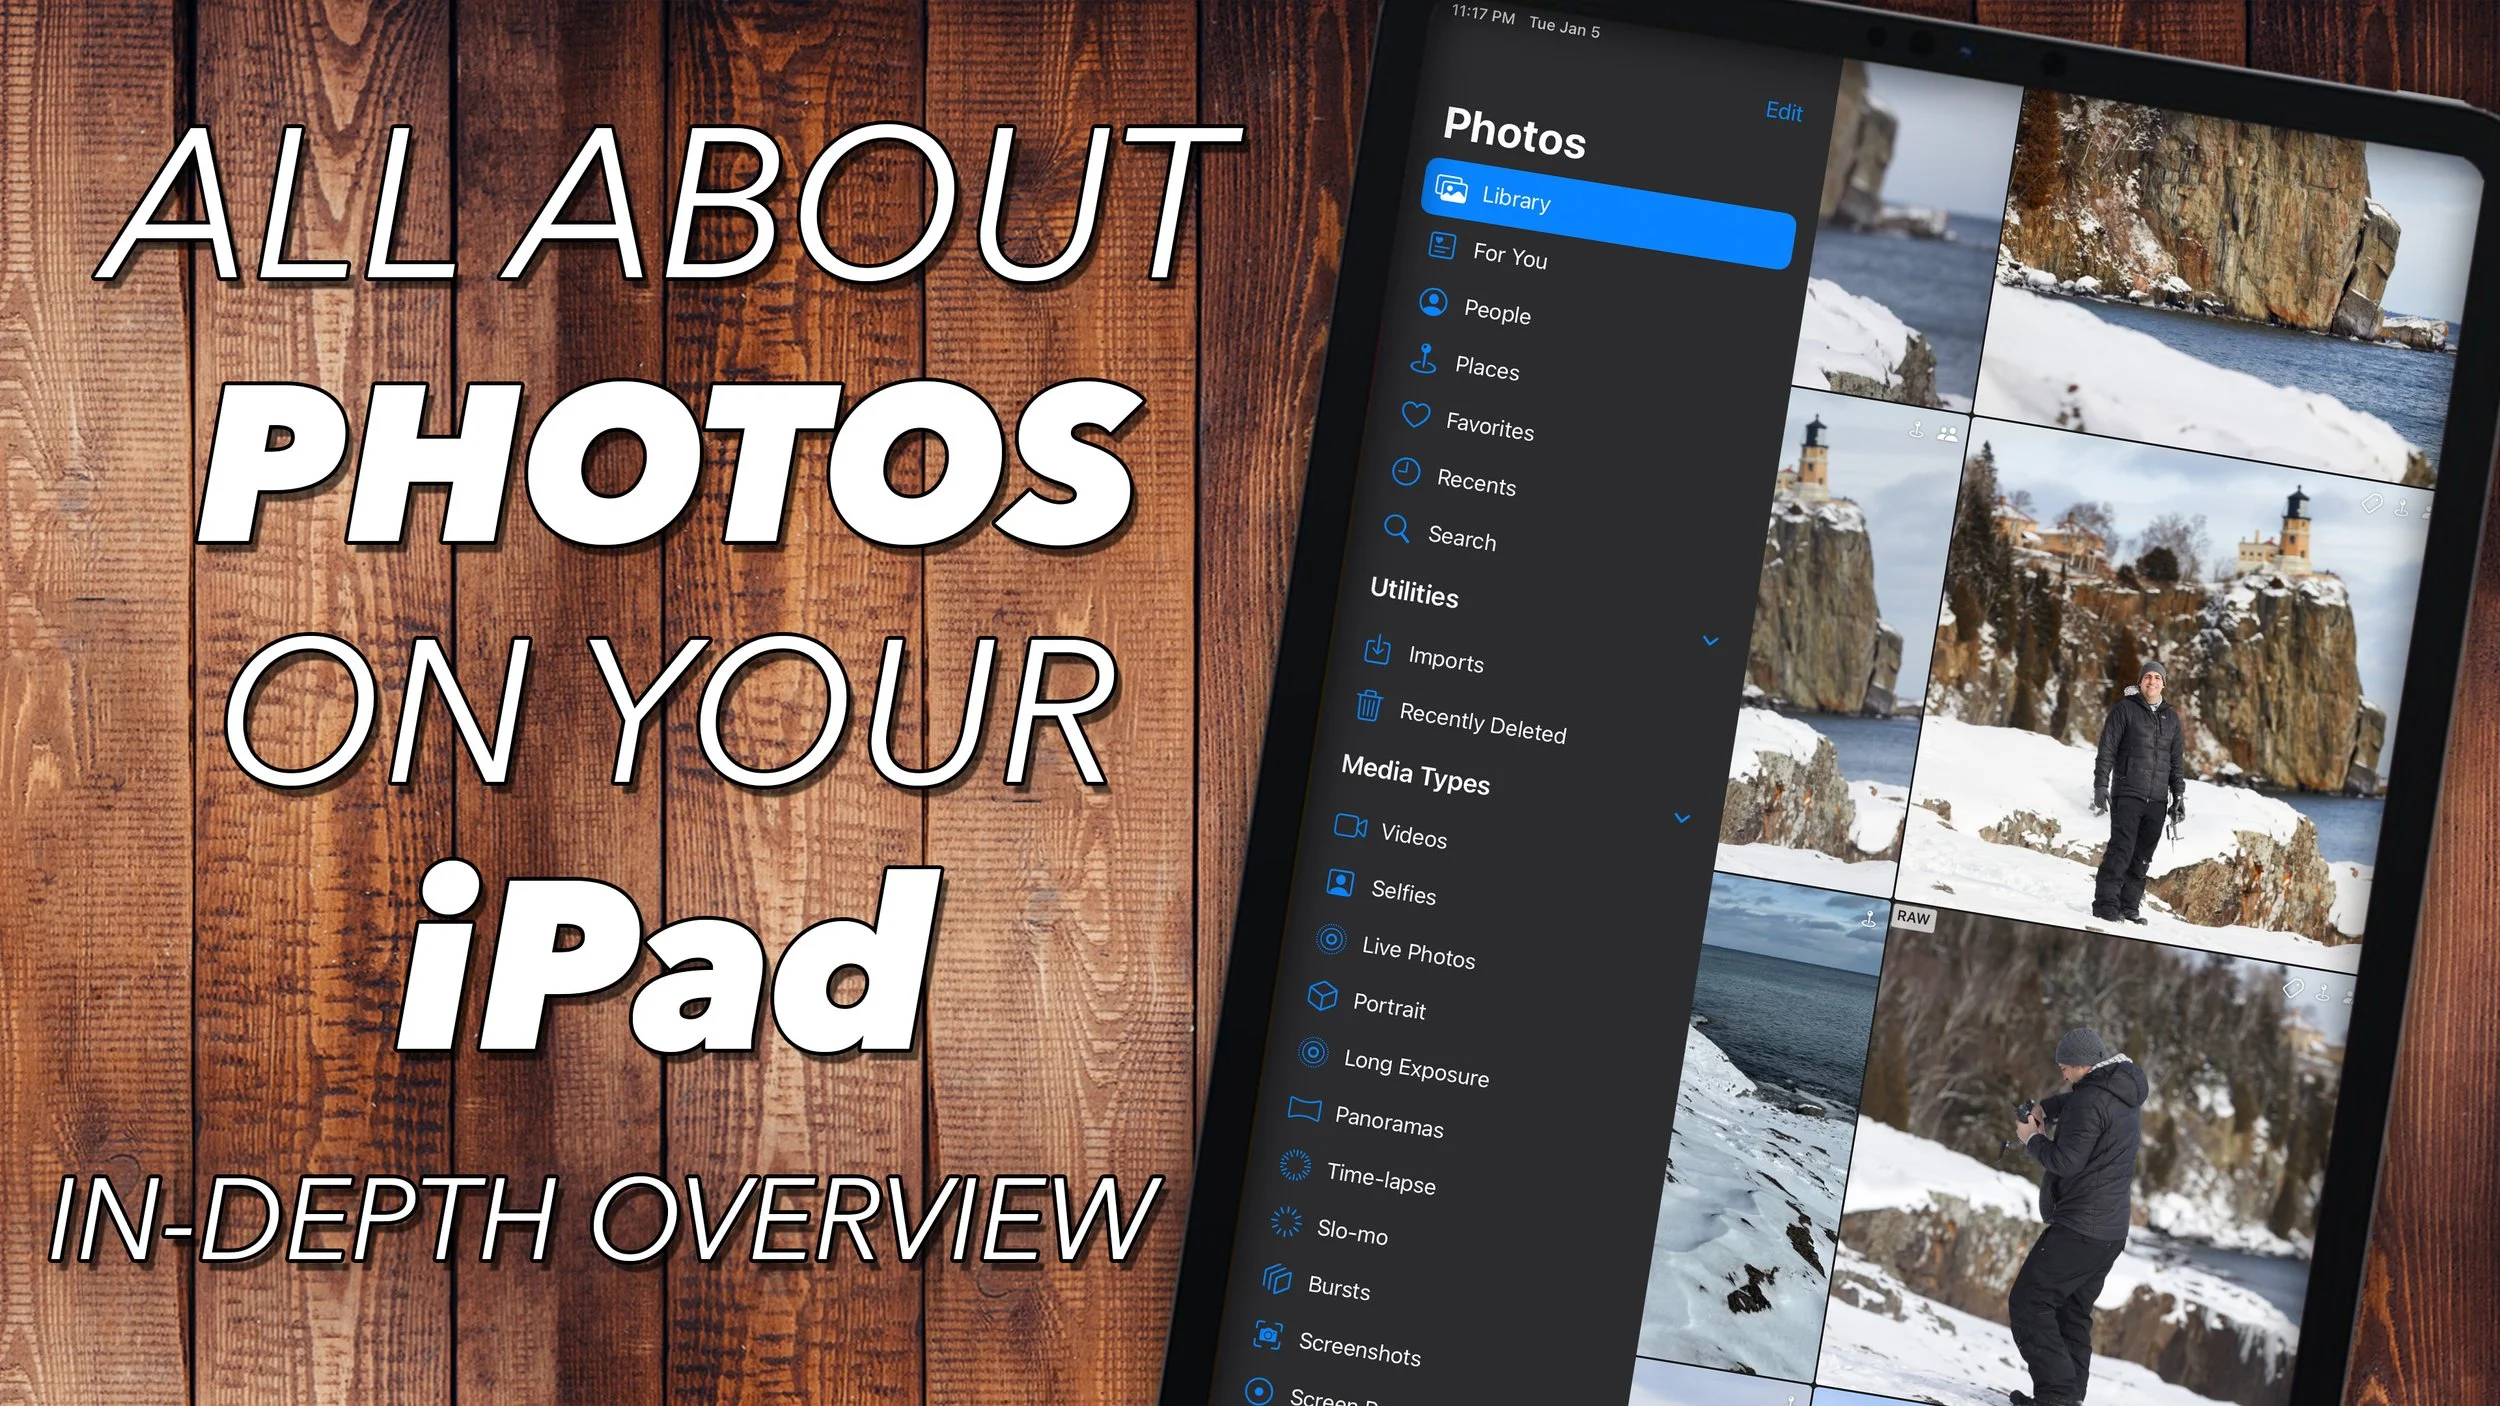Click the People silhouette icon
Viewport: 2500px width, 1406px height.
coord(1433,302)
